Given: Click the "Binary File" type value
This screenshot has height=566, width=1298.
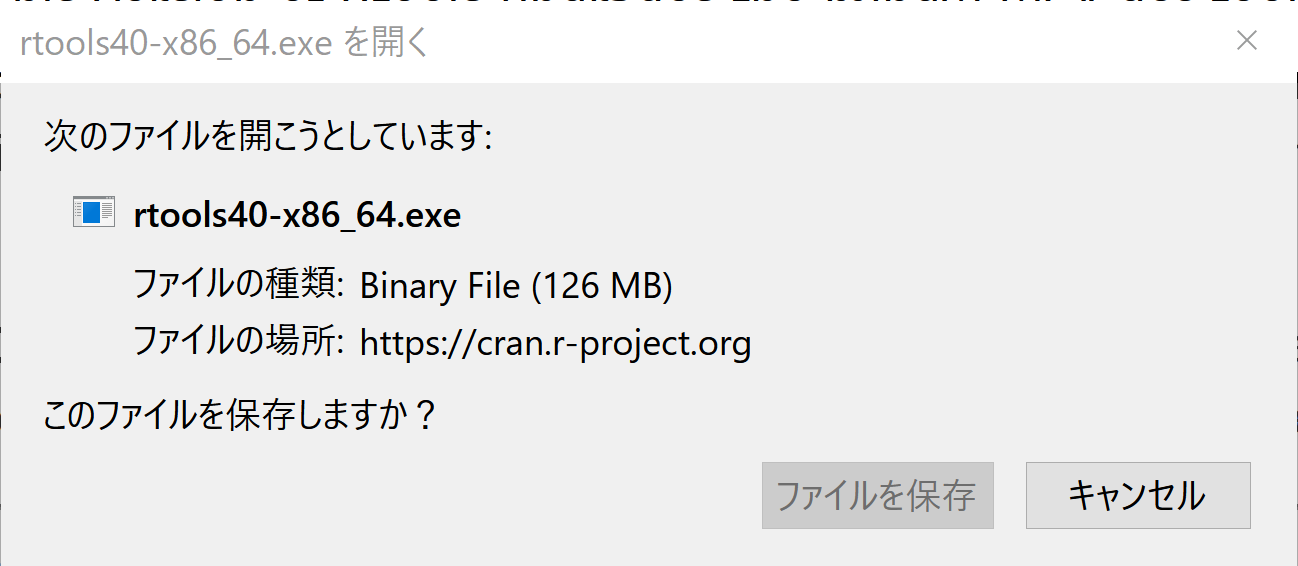Looking at the screenshot, I should tap(440, 286).
